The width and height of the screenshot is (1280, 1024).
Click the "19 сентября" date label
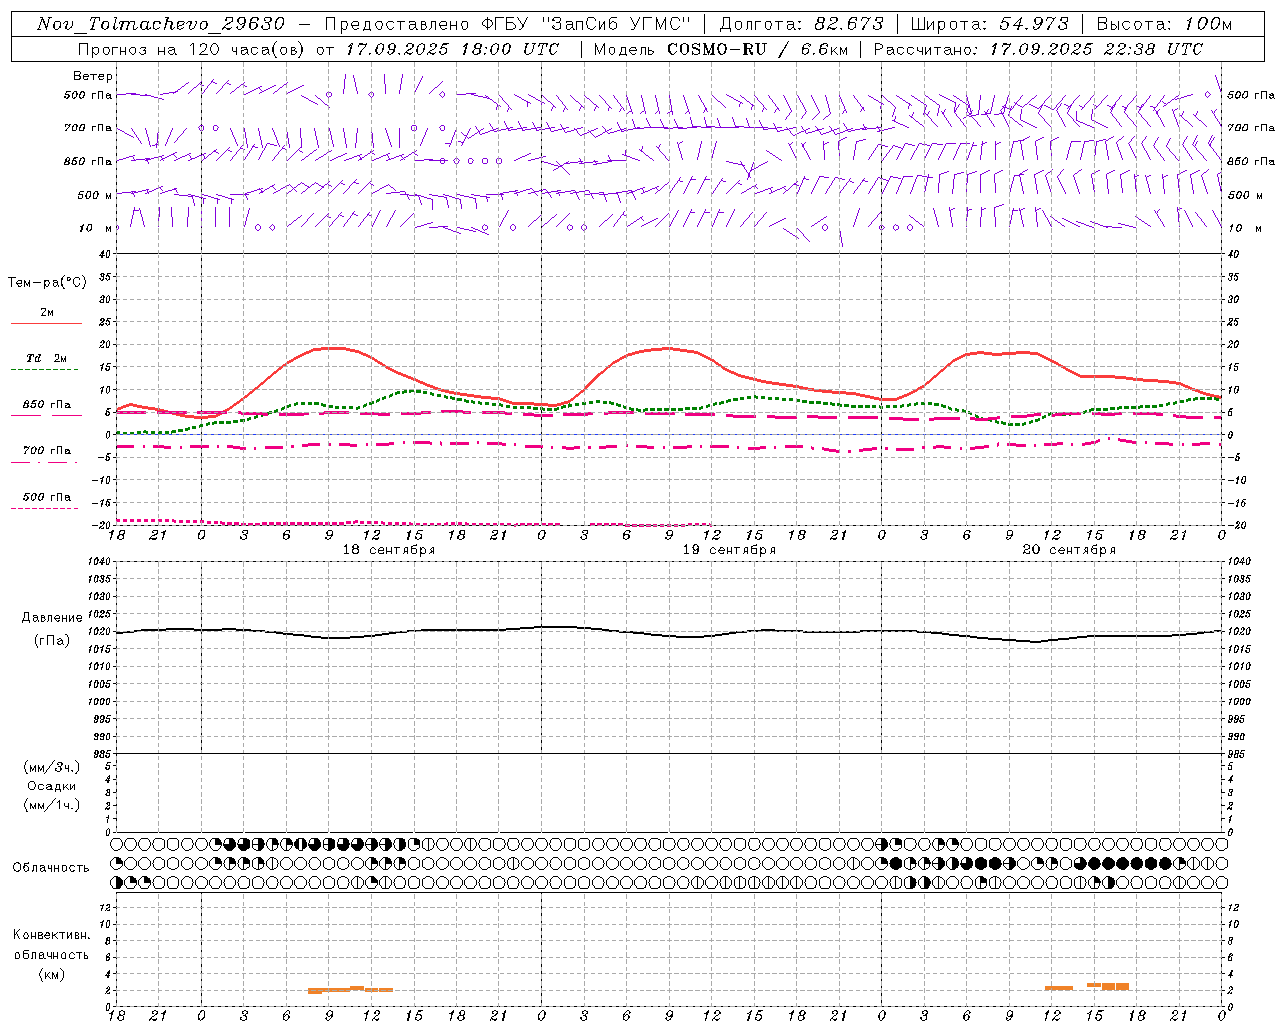(x=729, y=550)
